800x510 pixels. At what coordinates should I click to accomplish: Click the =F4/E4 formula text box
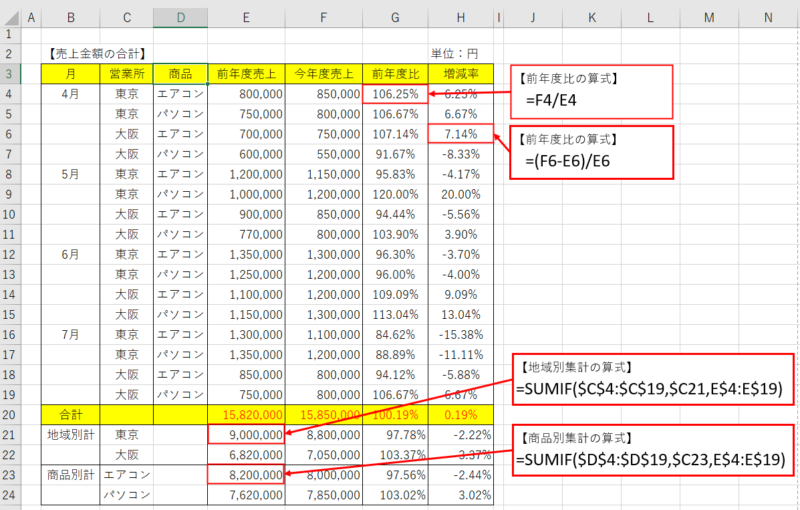point(592,92)
